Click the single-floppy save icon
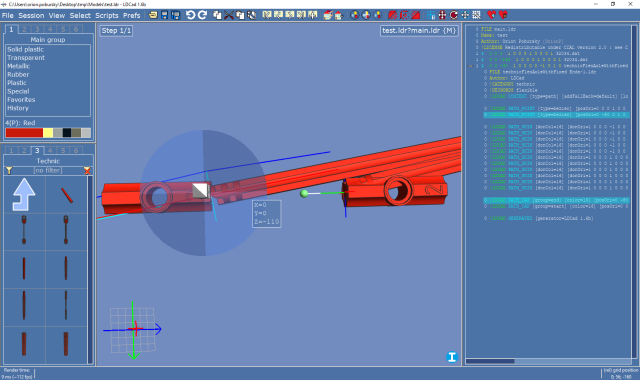 164,15
